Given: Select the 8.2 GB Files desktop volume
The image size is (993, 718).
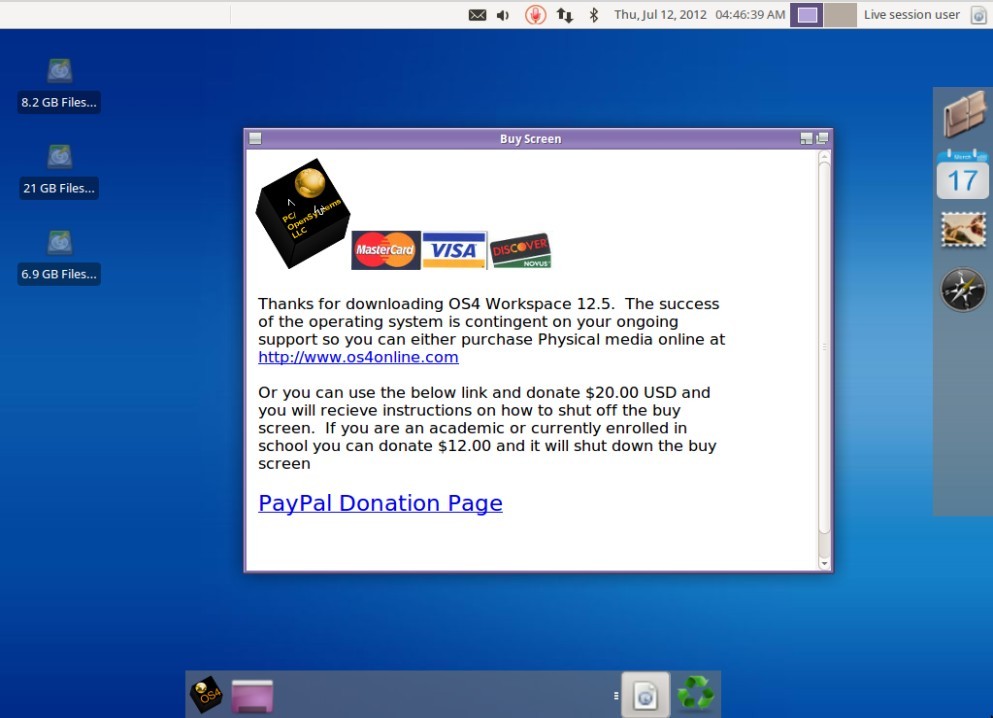Looking at the screenshot, I should point(59,86).
